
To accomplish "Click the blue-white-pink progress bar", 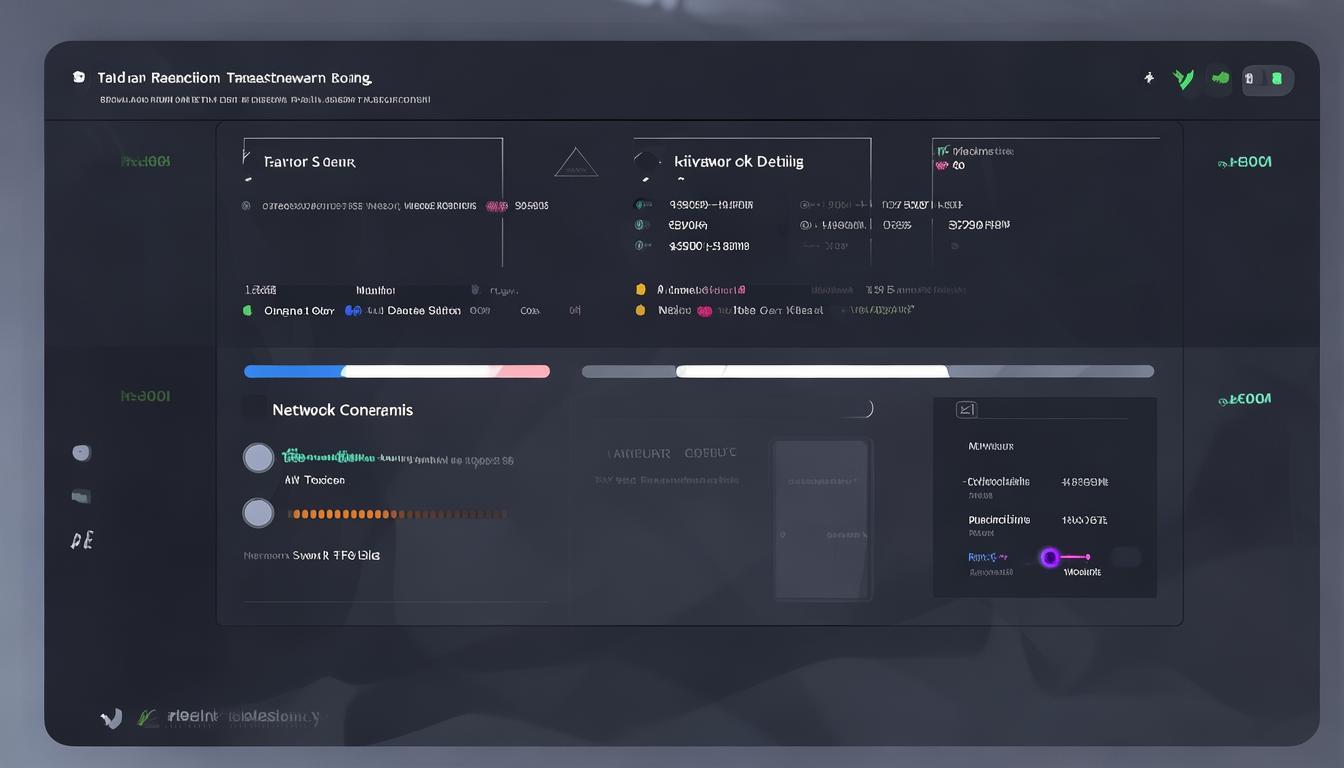I will (x=397, y=371).
